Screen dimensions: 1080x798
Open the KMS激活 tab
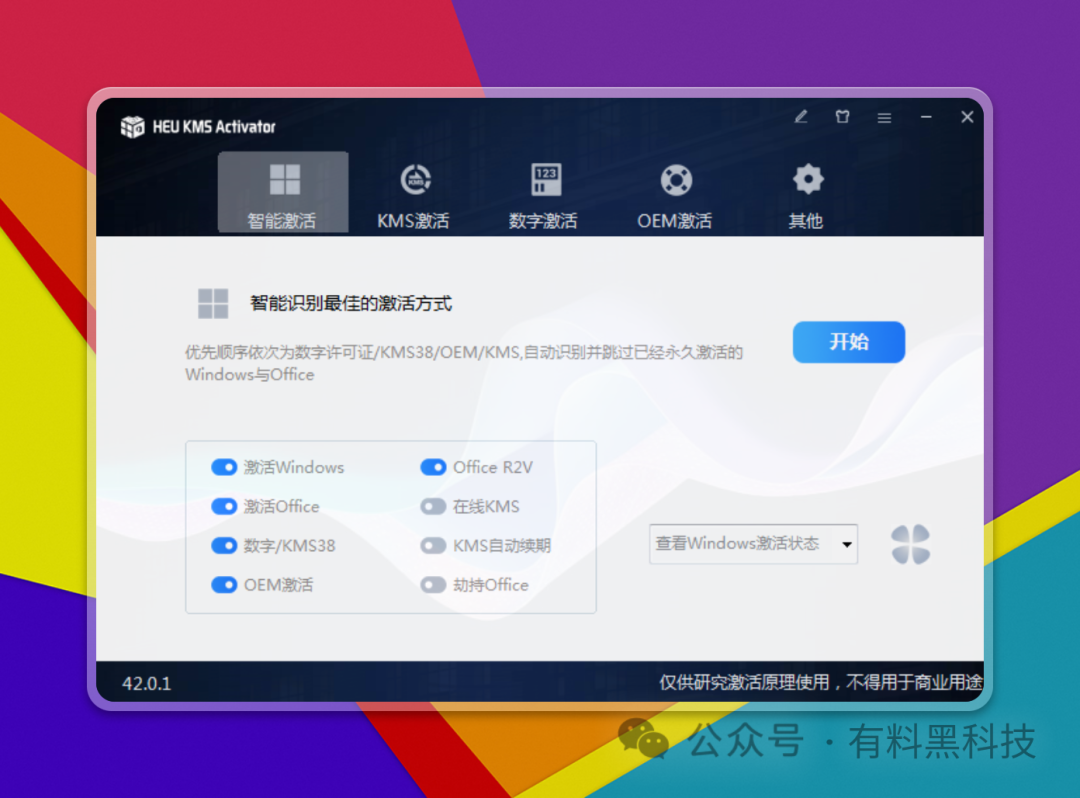point(413,195)
